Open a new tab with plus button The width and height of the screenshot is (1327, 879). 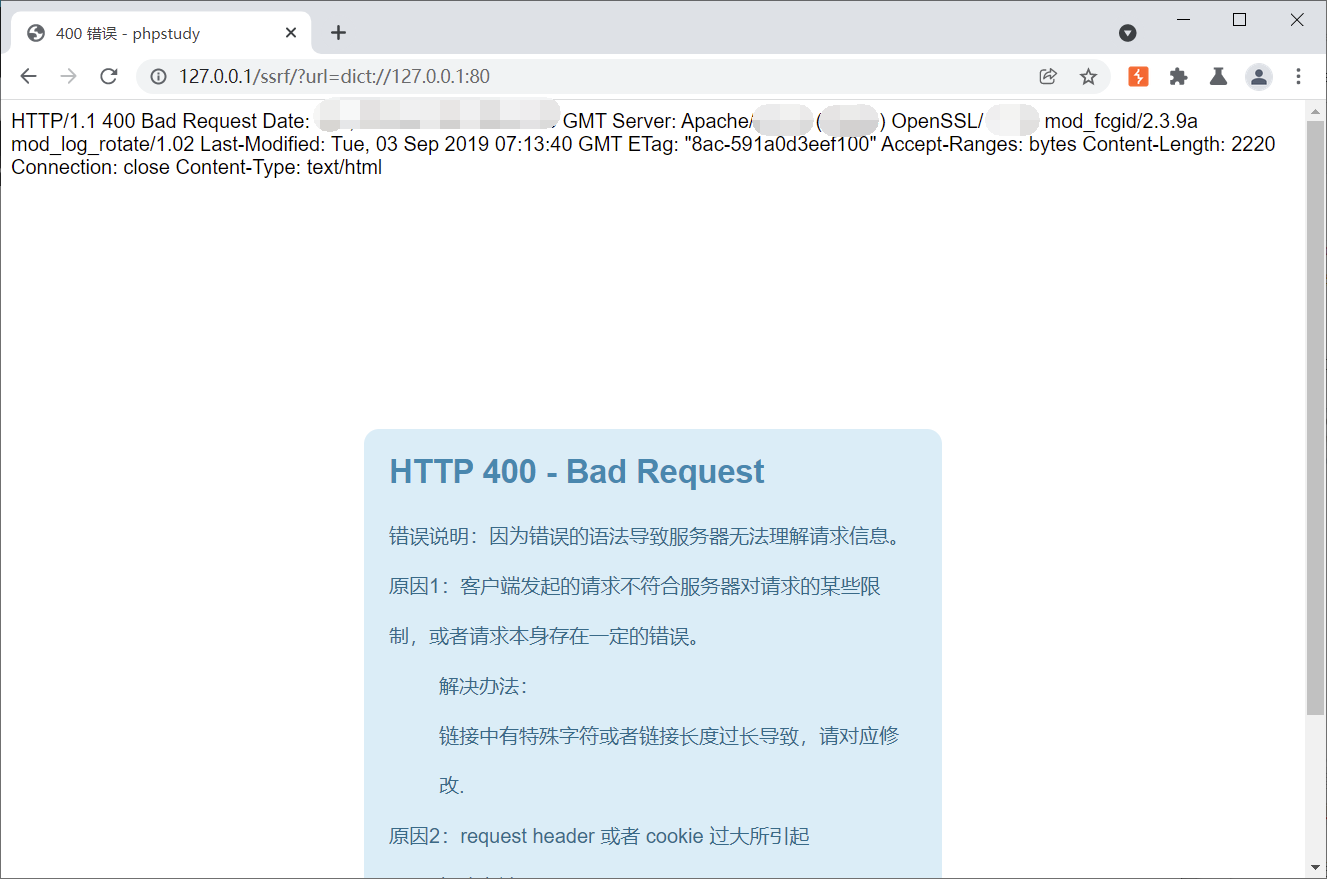(x=338, y=33)
